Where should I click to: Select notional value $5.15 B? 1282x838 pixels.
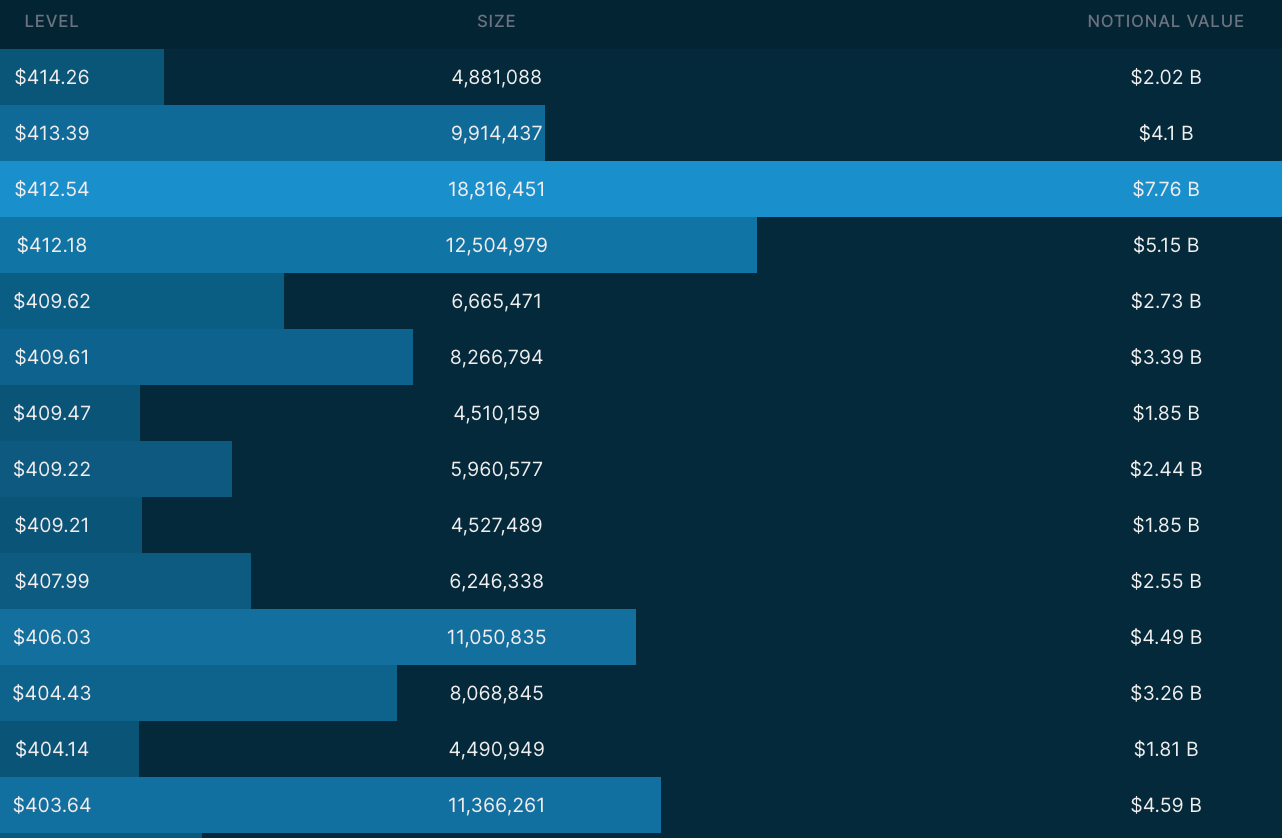(1166, 245)
